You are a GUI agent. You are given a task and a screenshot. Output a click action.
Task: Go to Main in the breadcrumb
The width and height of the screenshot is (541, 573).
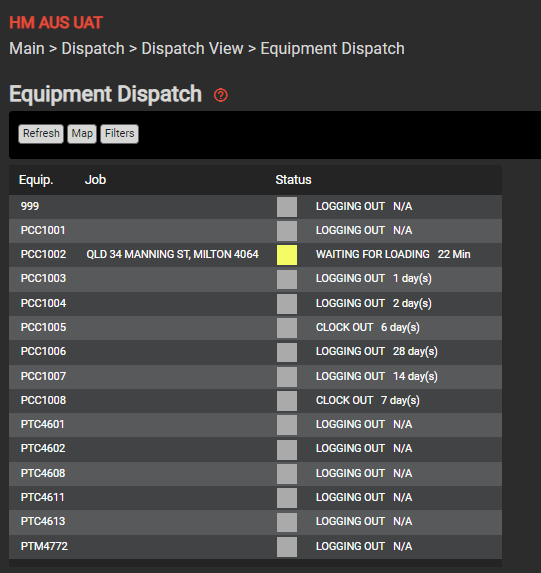click(27, 49)
